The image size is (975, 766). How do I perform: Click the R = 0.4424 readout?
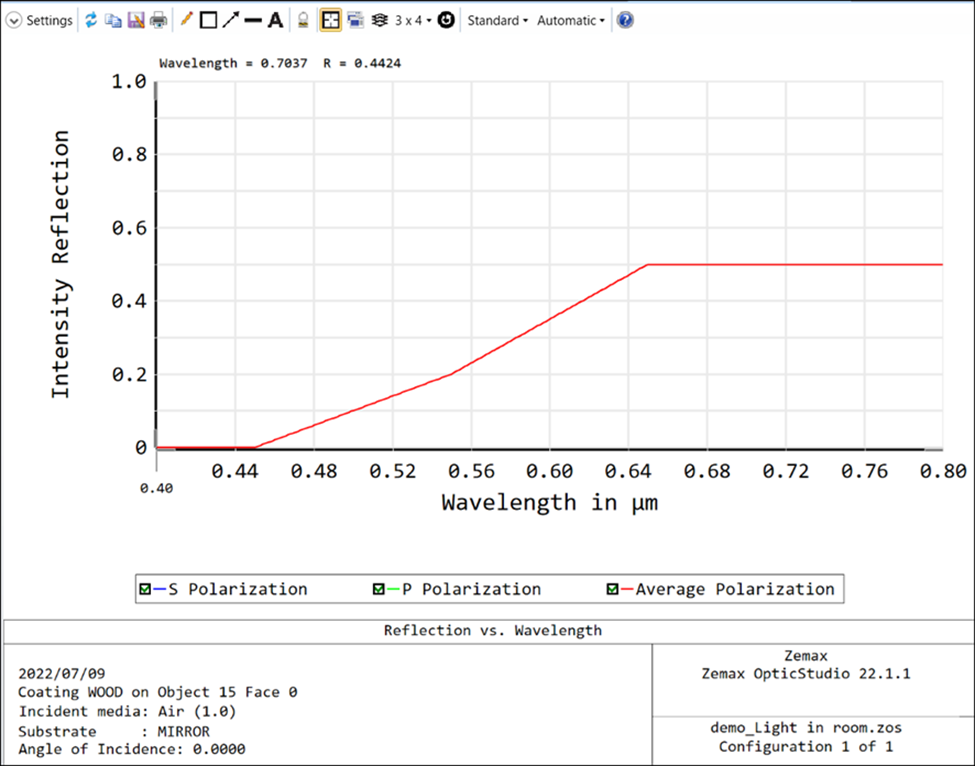362,63
